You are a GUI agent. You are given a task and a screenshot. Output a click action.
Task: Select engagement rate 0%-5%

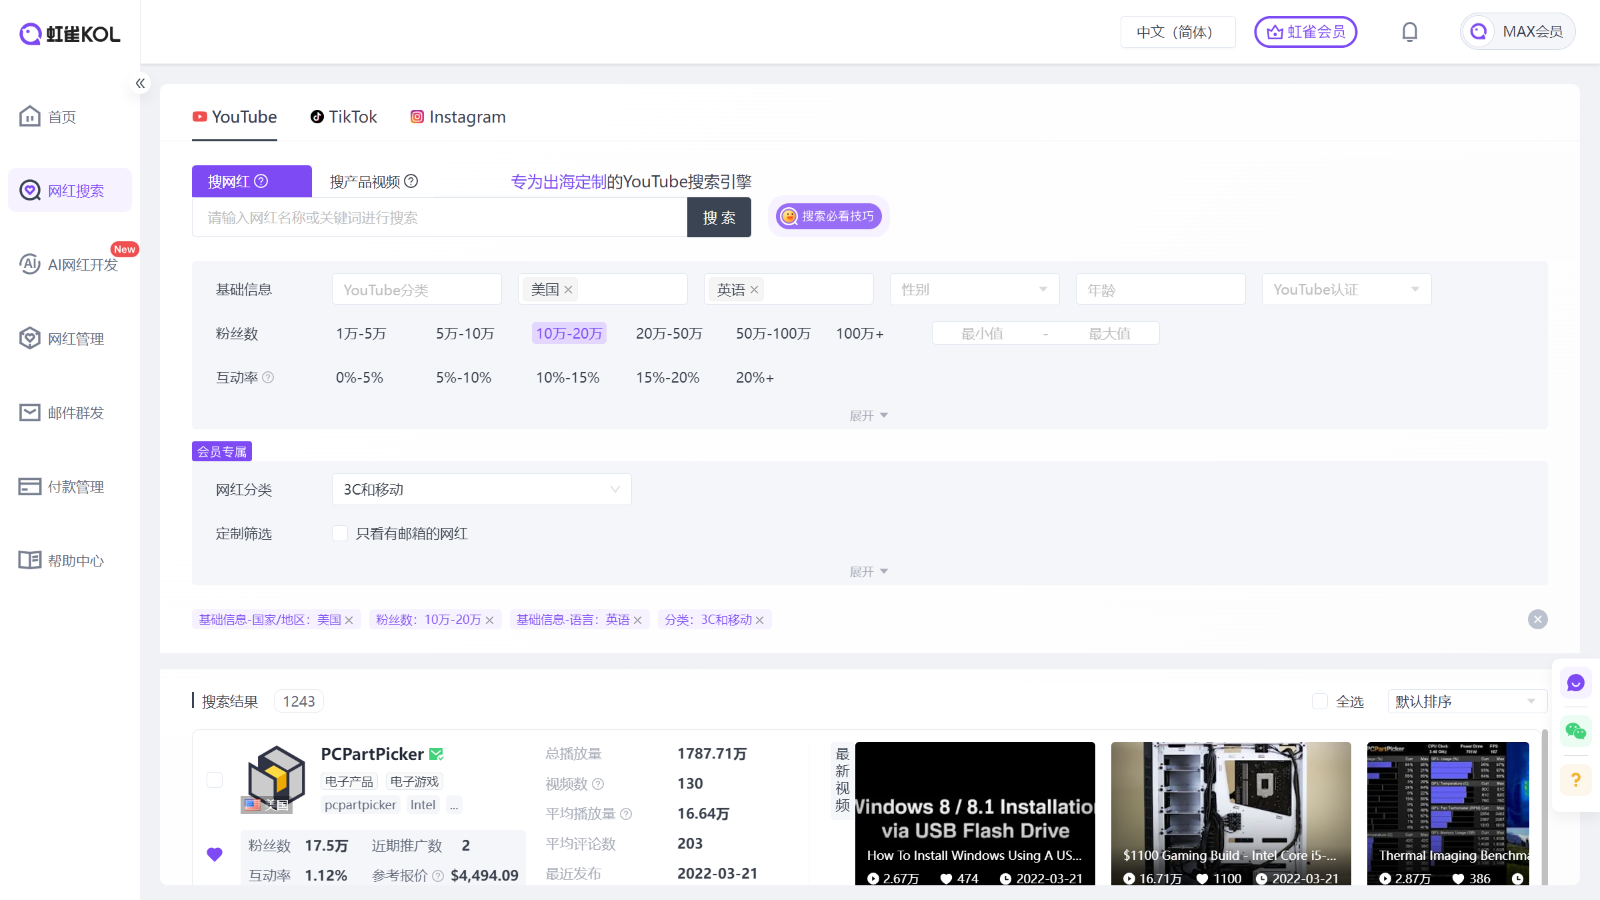[360, 377]
